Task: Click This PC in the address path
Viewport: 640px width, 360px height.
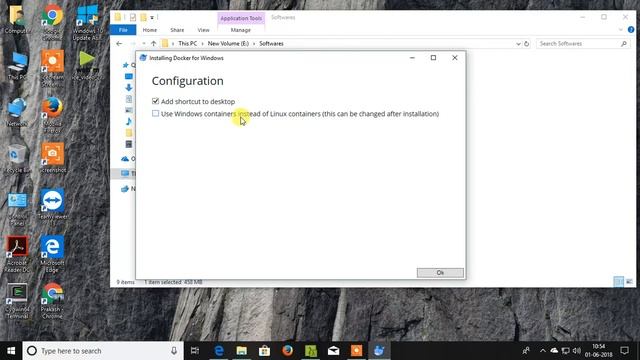Action: click(187, 44)
